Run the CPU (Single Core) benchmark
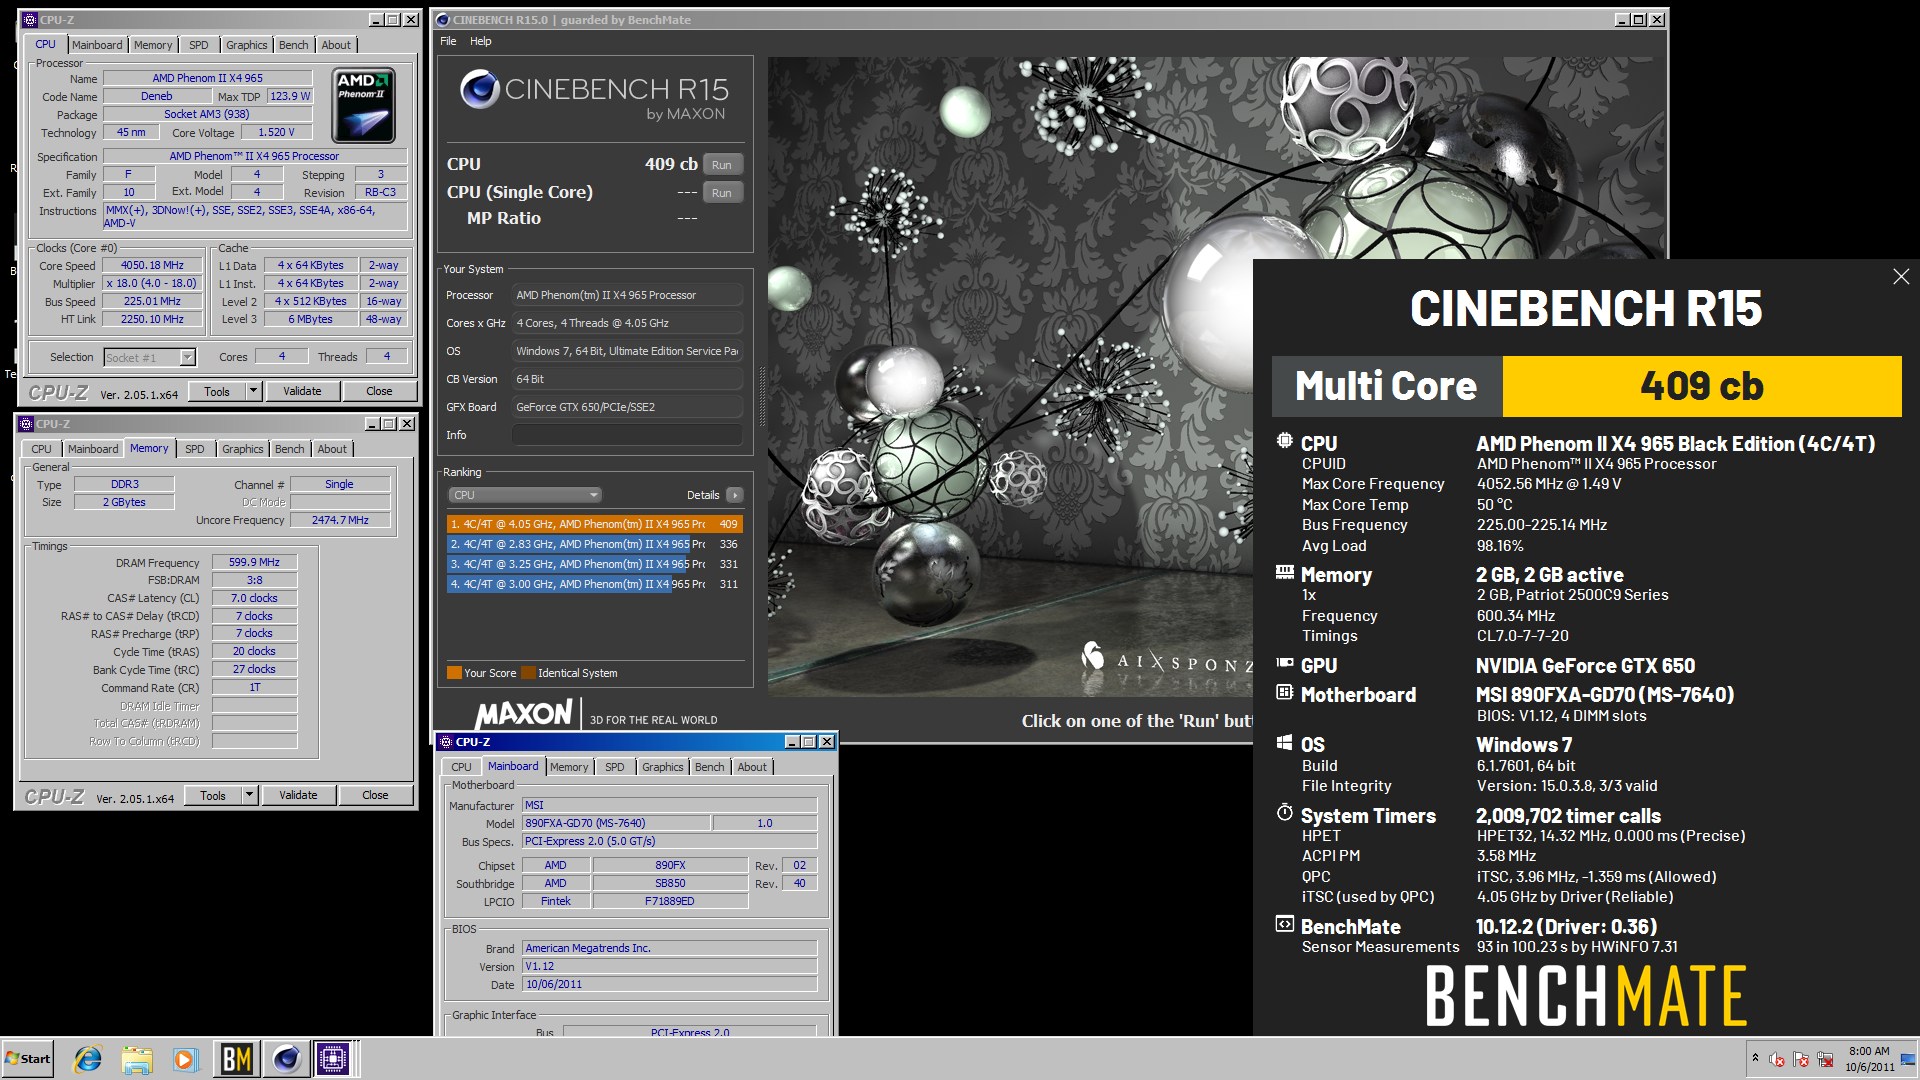This screenshot has width=1920, height=1080. pyautogui.click(x=722, y=193)
